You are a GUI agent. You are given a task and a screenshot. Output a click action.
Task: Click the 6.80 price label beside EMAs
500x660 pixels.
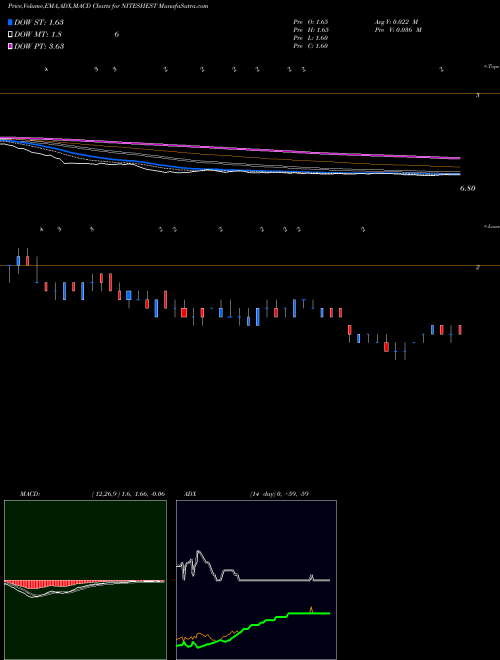click(x=467, y=189)
